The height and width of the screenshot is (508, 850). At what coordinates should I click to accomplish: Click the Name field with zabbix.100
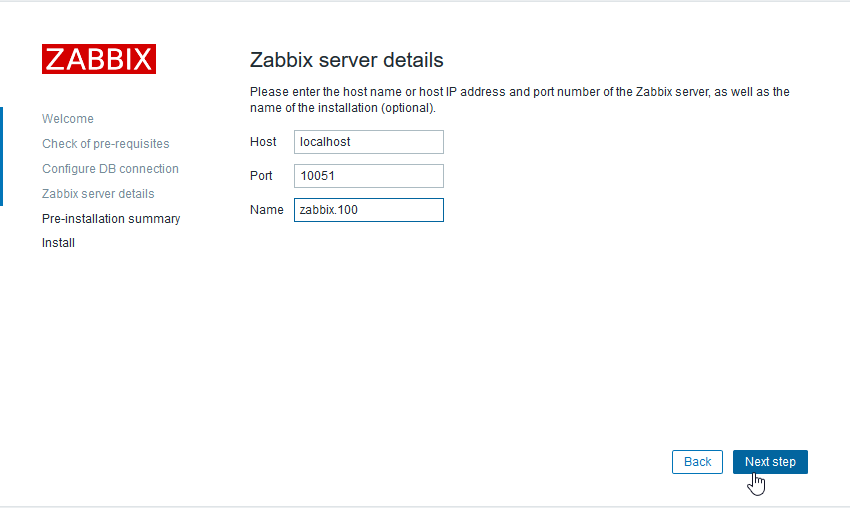pyautogui.click(x=368, y=210)
